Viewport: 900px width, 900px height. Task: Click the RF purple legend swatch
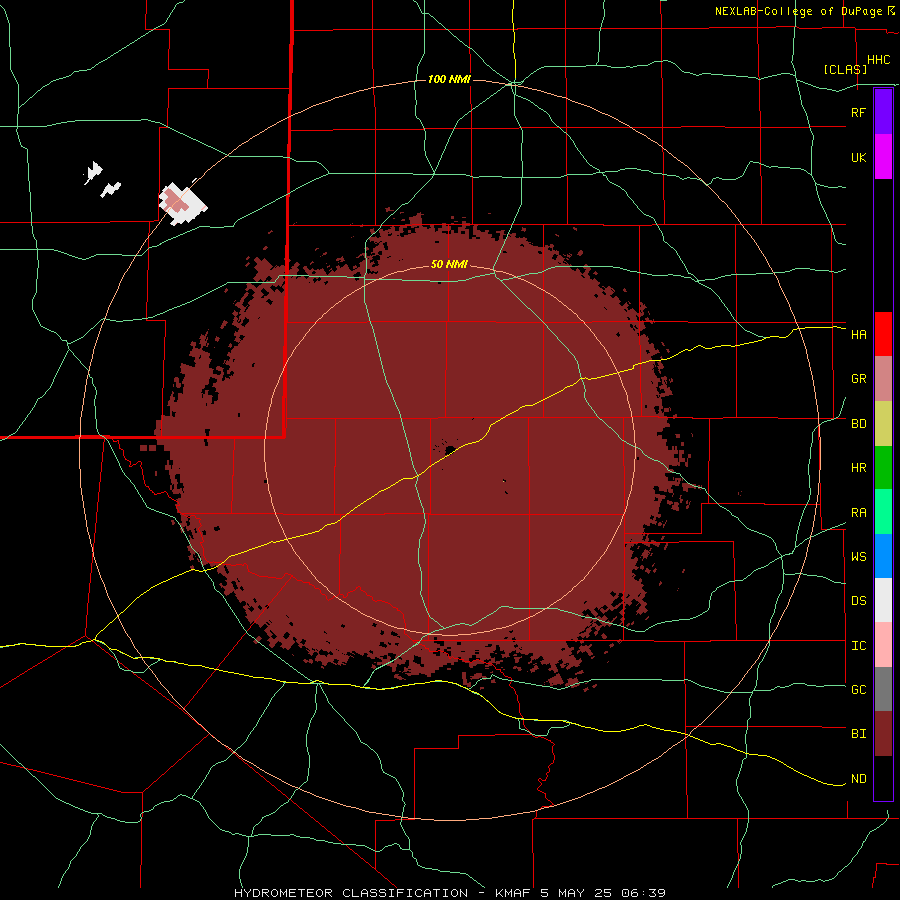tap(883, 112)
